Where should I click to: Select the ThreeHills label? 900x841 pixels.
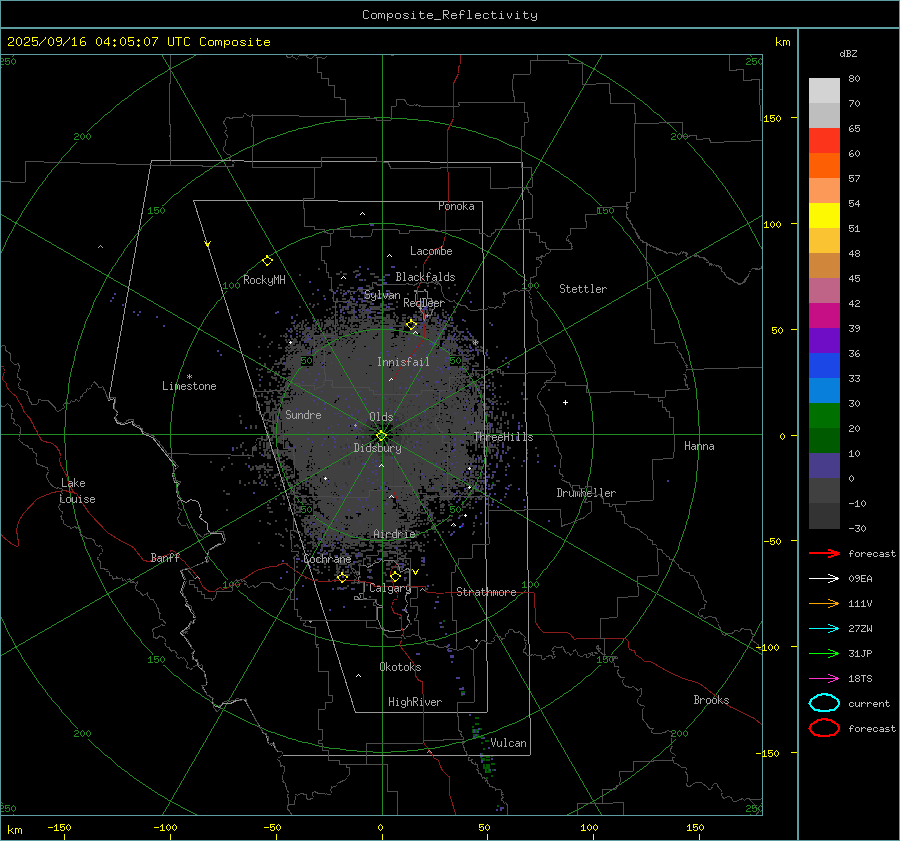tap(503, 437)
